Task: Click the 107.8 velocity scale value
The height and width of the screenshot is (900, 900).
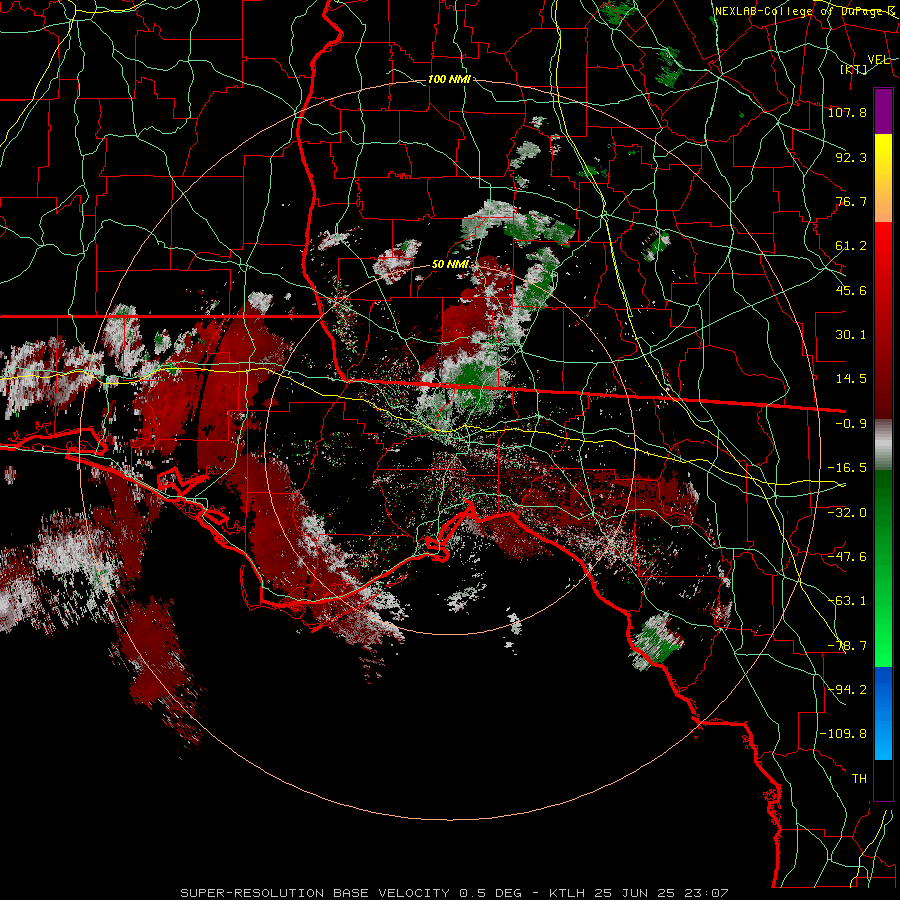Action: click(847, 112)
